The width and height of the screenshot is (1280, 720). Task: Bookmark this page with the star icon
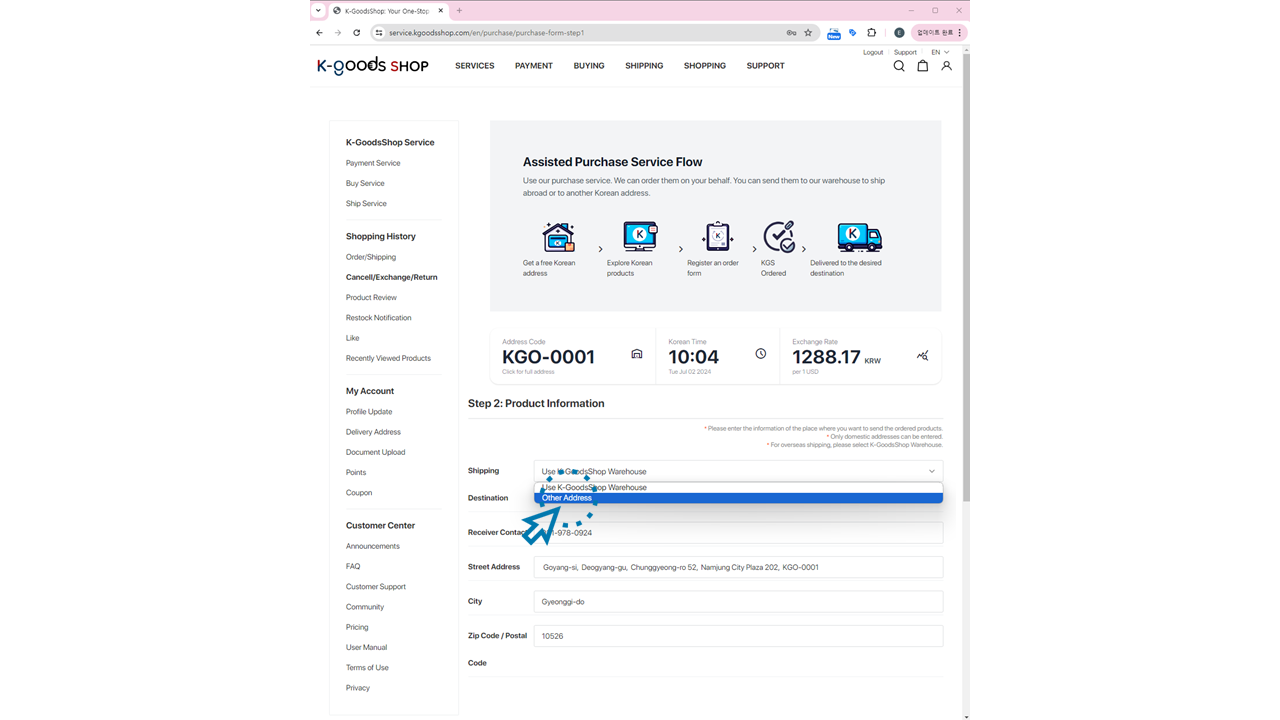[x=808, y=33]
